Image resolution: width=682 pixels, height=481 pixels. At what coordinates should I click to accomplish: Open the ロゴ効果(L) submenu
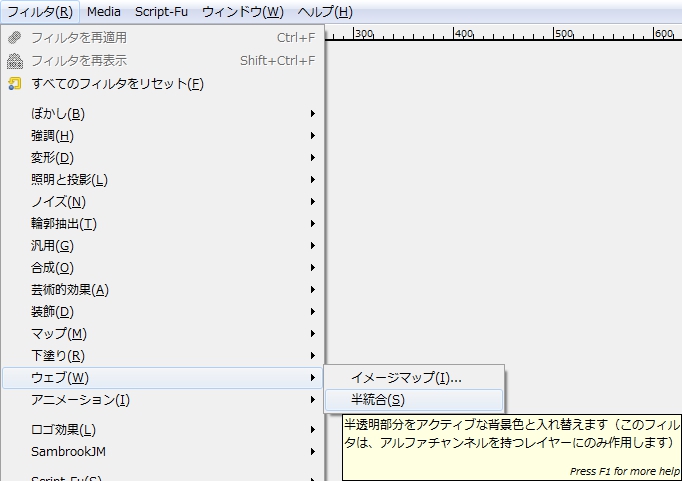163,430
